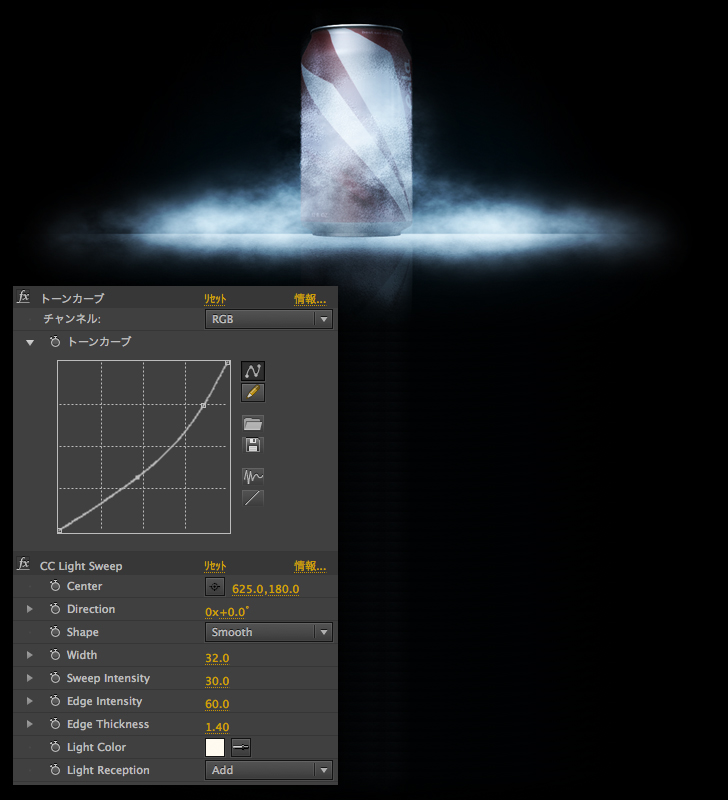728x800 pixels.
Task: Select the pencil curve drawing tool
Action: [253, 393]
